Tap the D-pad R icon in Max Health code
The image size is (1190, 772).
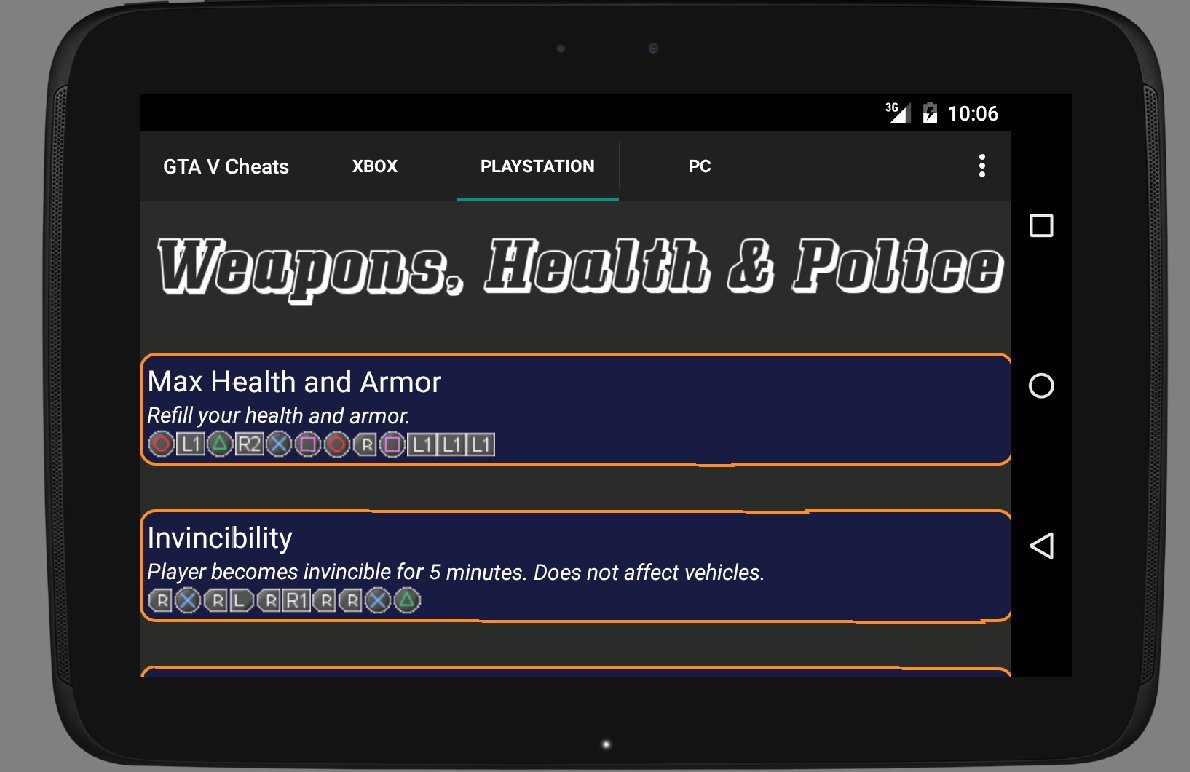pyautogui.click(x=366, y=444)
